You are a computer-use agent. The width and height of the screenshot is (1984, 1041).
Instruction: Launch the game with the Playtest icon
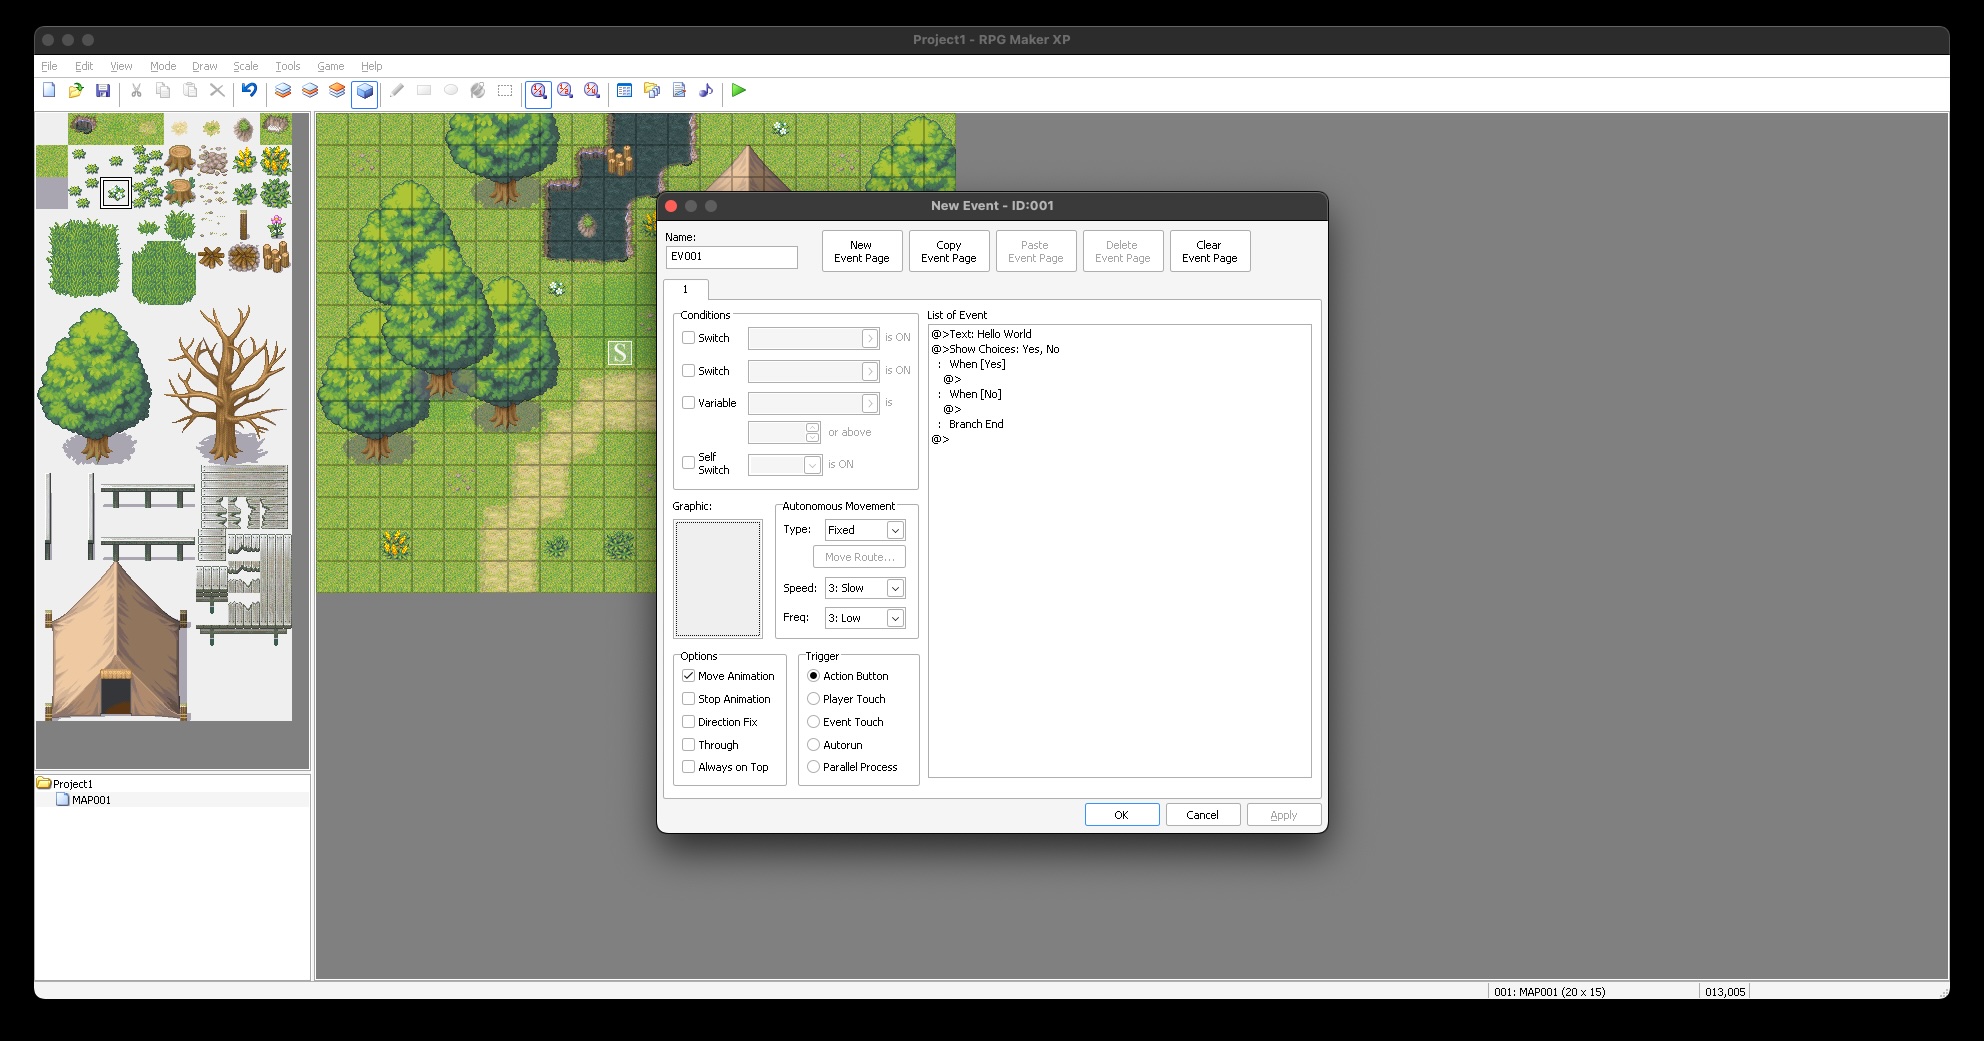click(738, 90)
